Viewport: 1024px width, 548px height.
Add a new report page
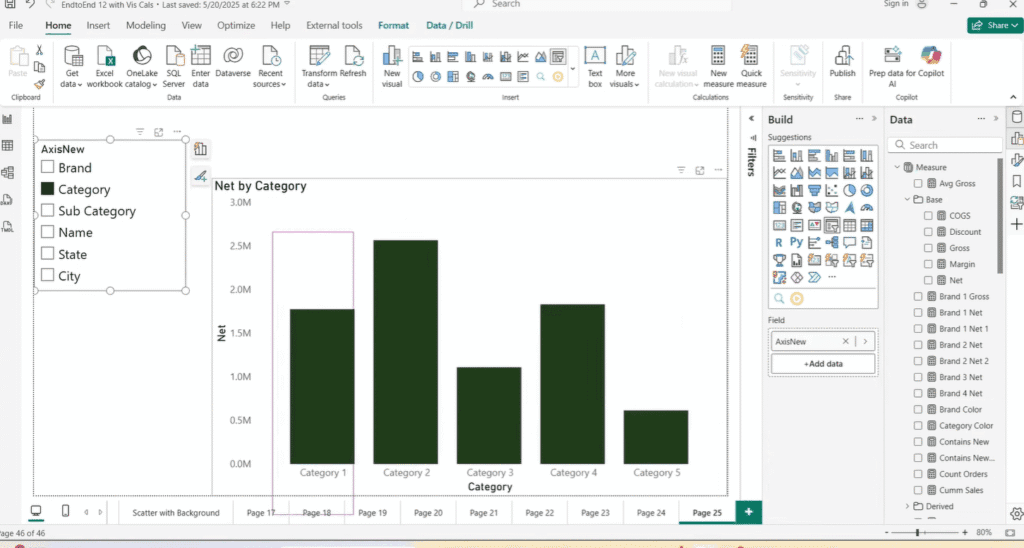[748, 512]
